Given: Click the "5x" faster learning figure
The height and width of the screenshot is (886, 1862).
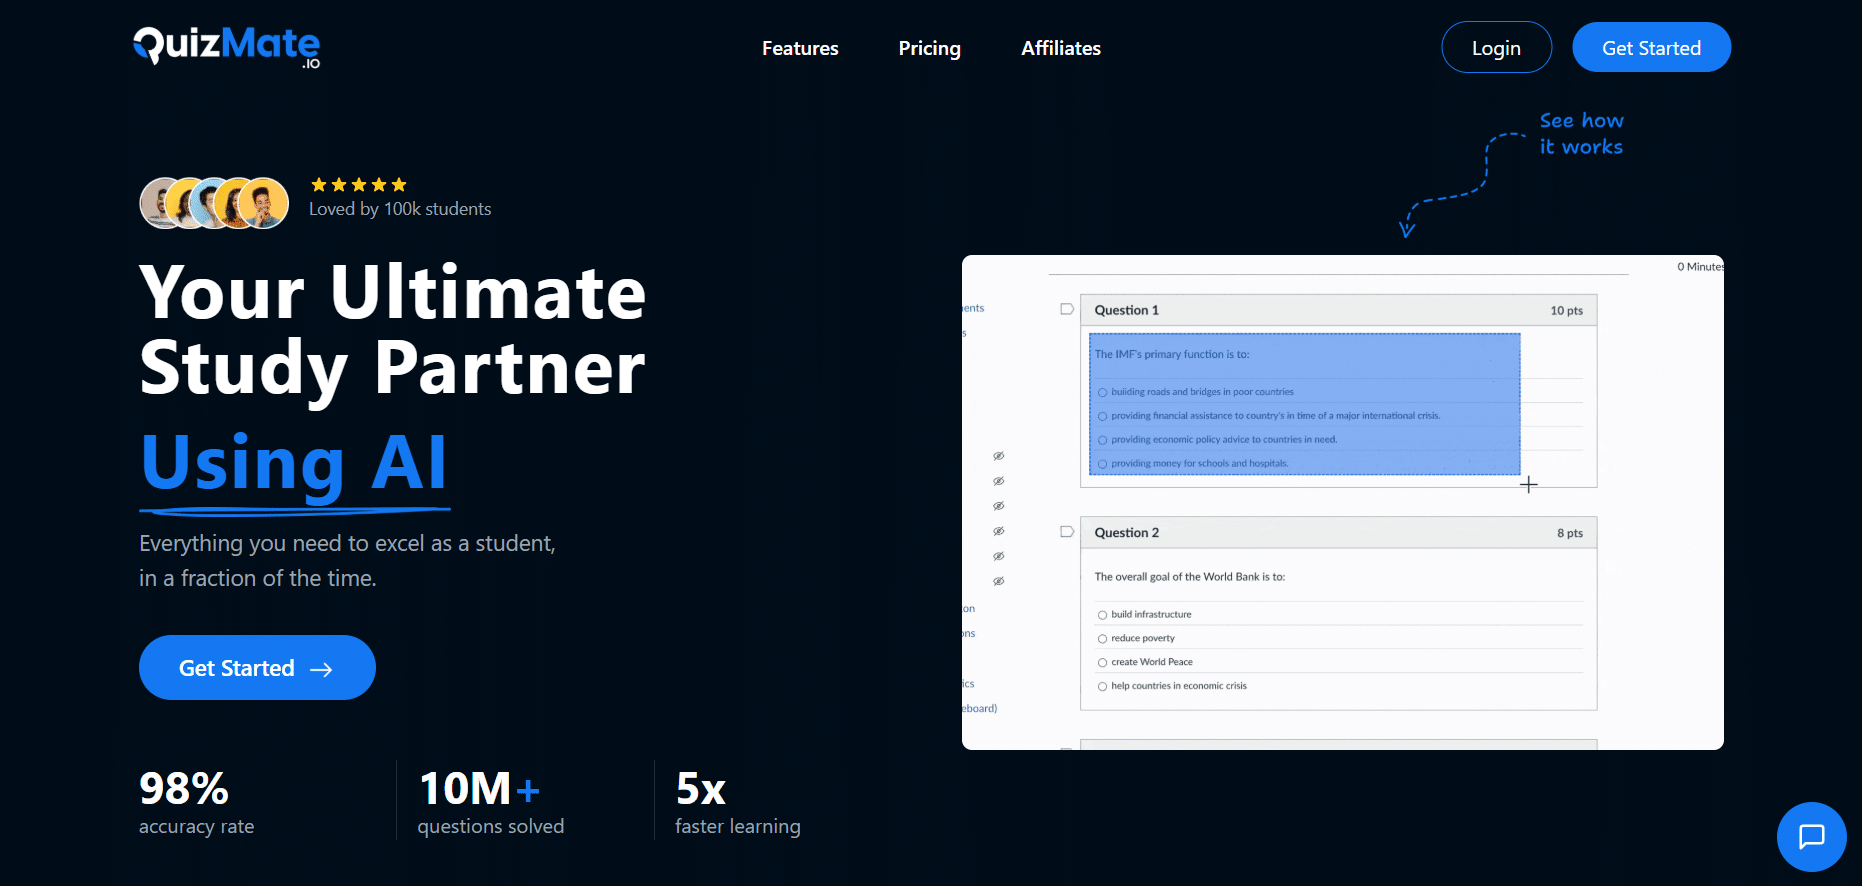Looking at the screenshot, I should click(700, 788).
